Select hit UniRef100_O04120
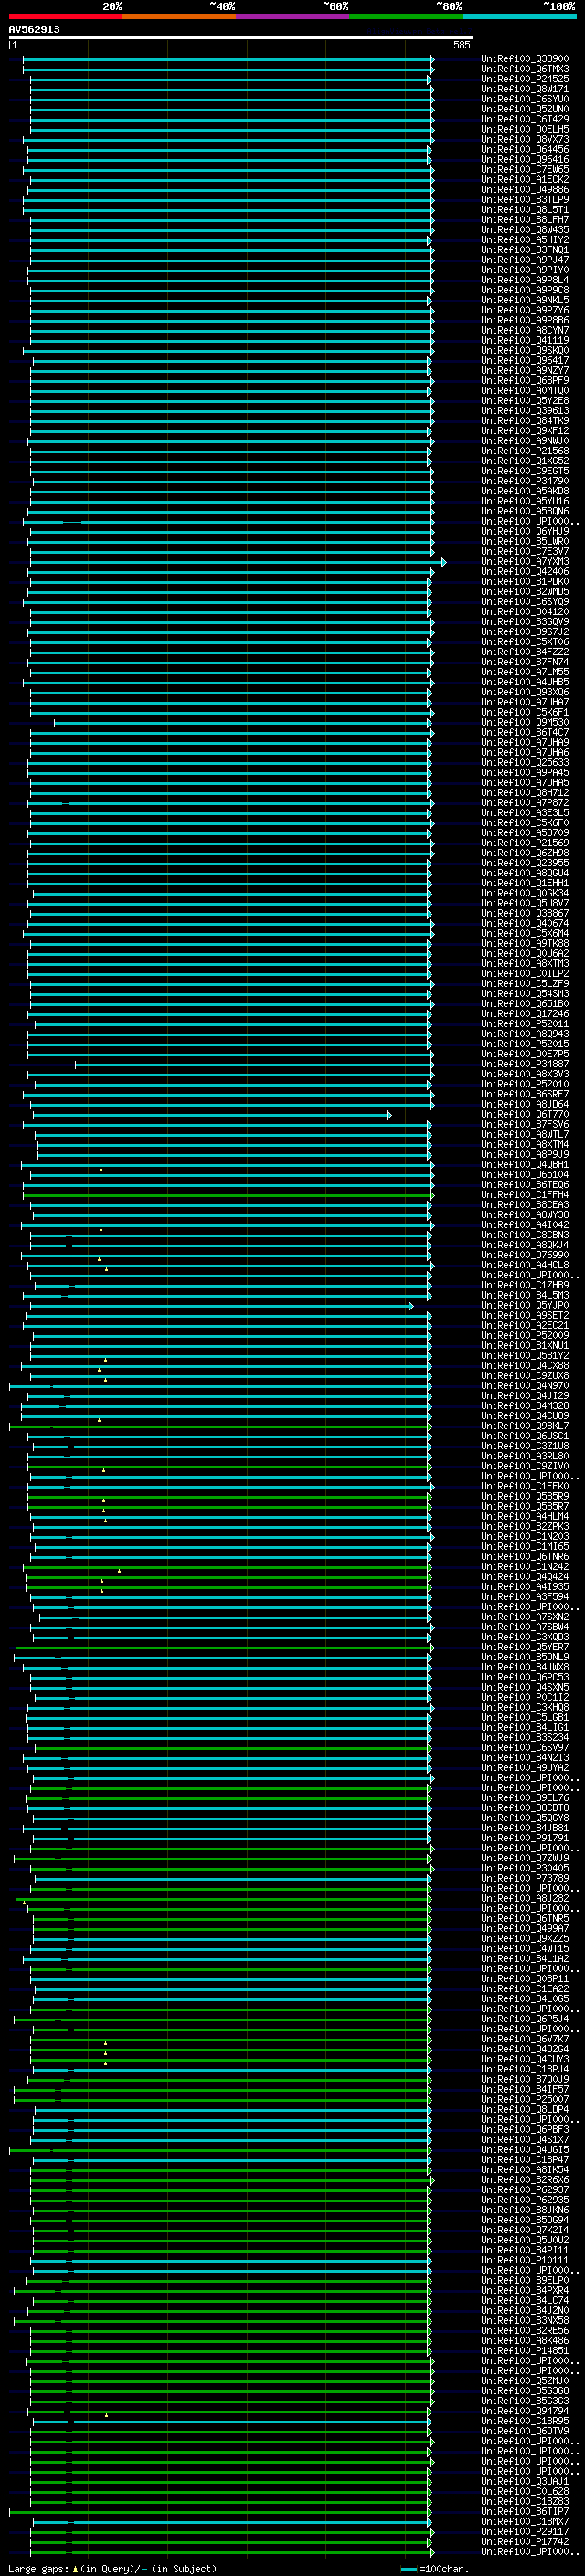585x2576 pixels. (525, 612)
